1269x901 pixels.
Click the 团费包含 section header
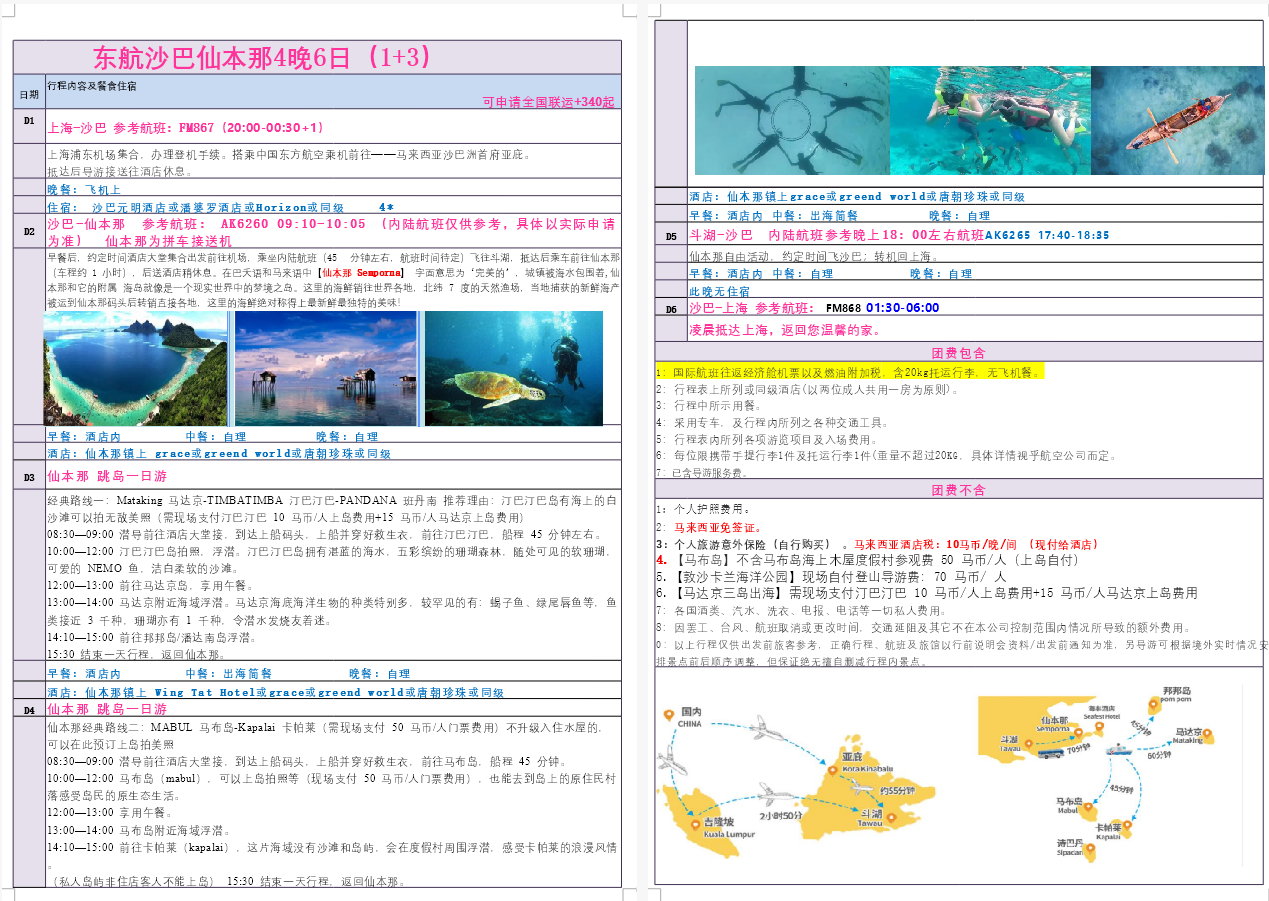(x=958, y=353)
